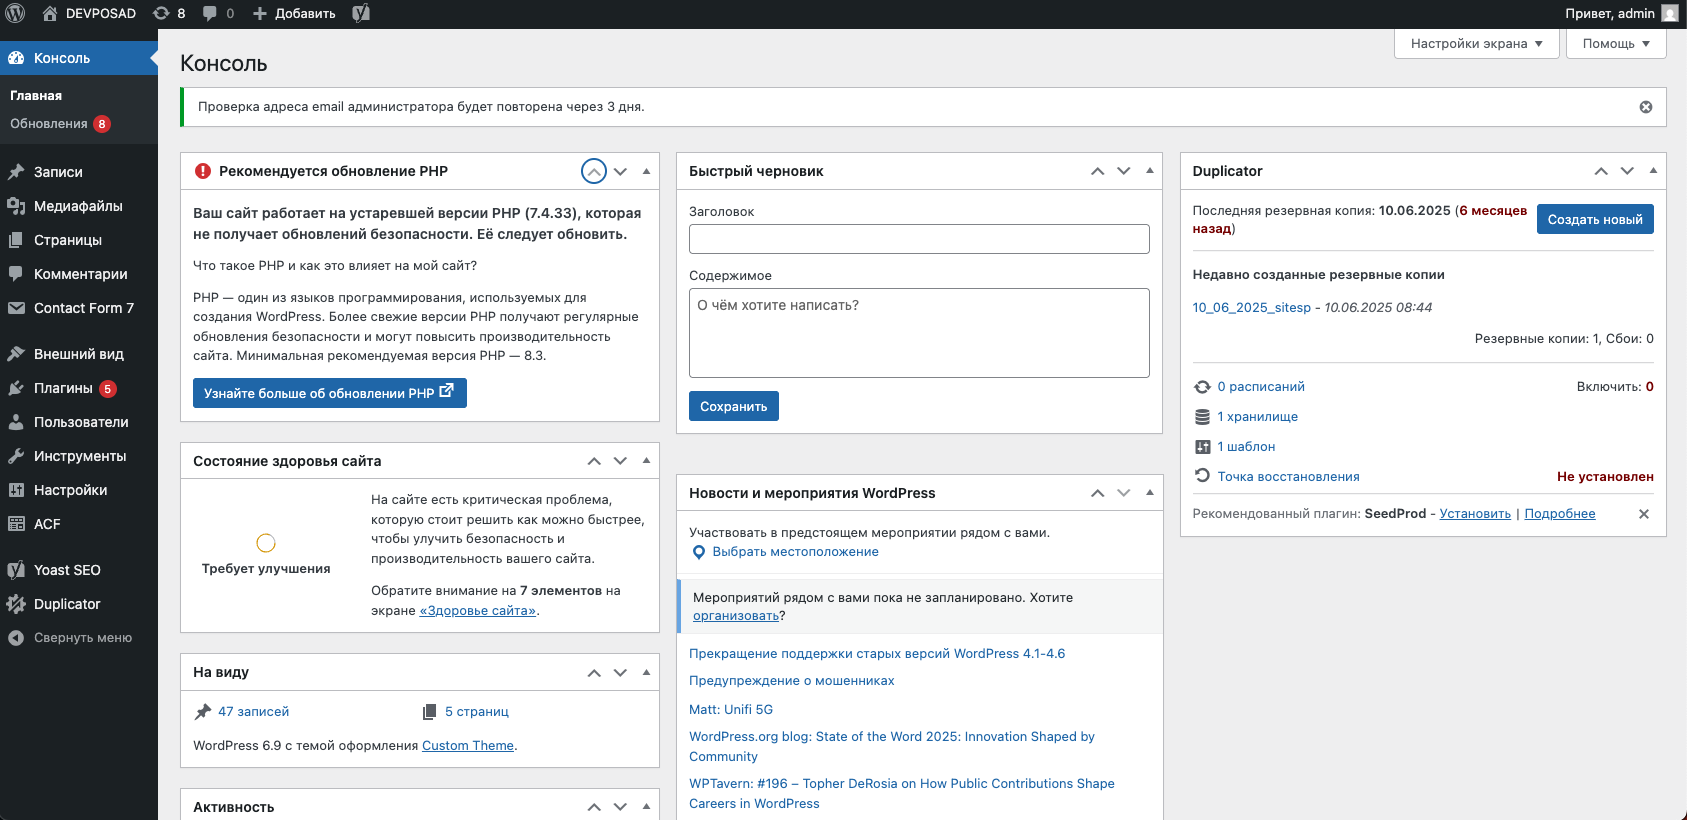The image size is (1687, 820).
Task: Go to Главная submenu item
Action: [36, 96]
